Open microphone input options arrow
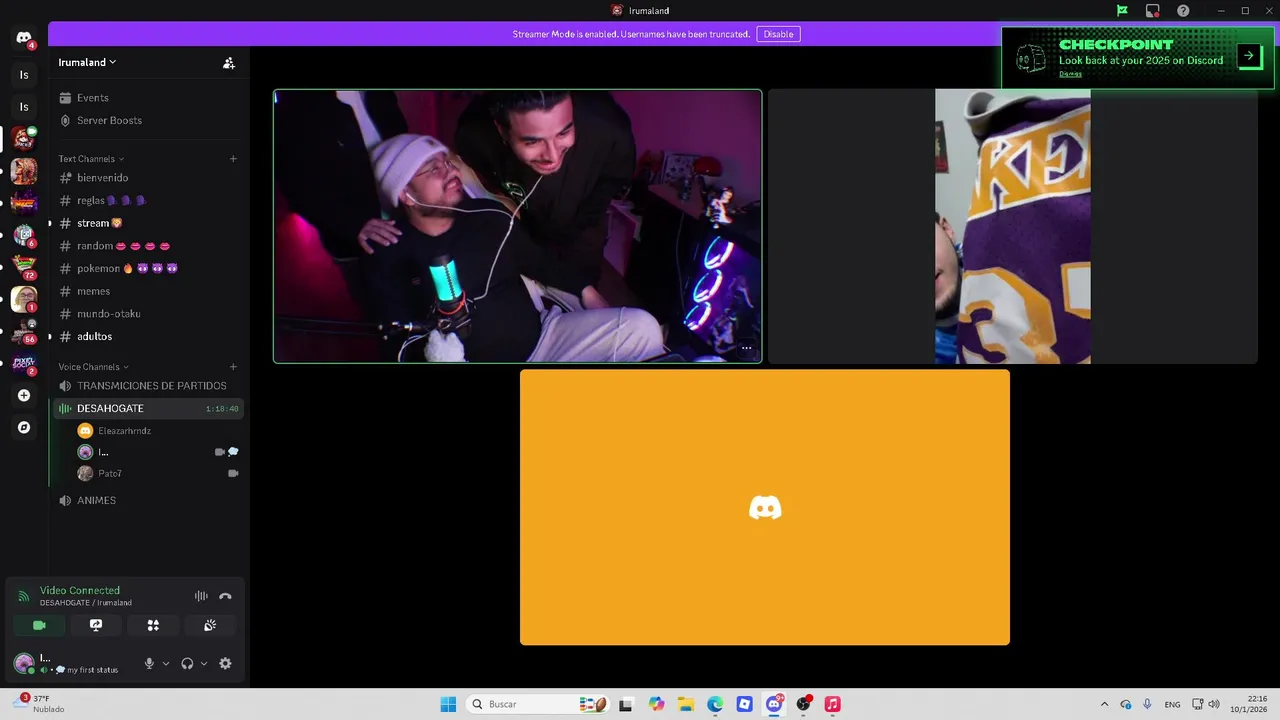The width and height of the screenshot is (1280, 720). click(x=166, y=663)
